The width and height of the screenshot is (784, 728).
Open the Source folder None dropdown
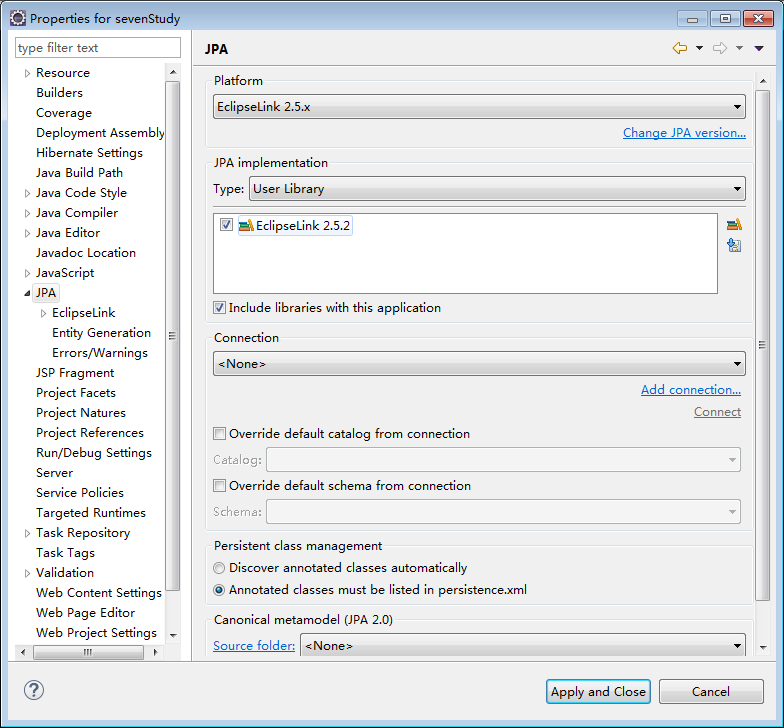coord(522,645)
